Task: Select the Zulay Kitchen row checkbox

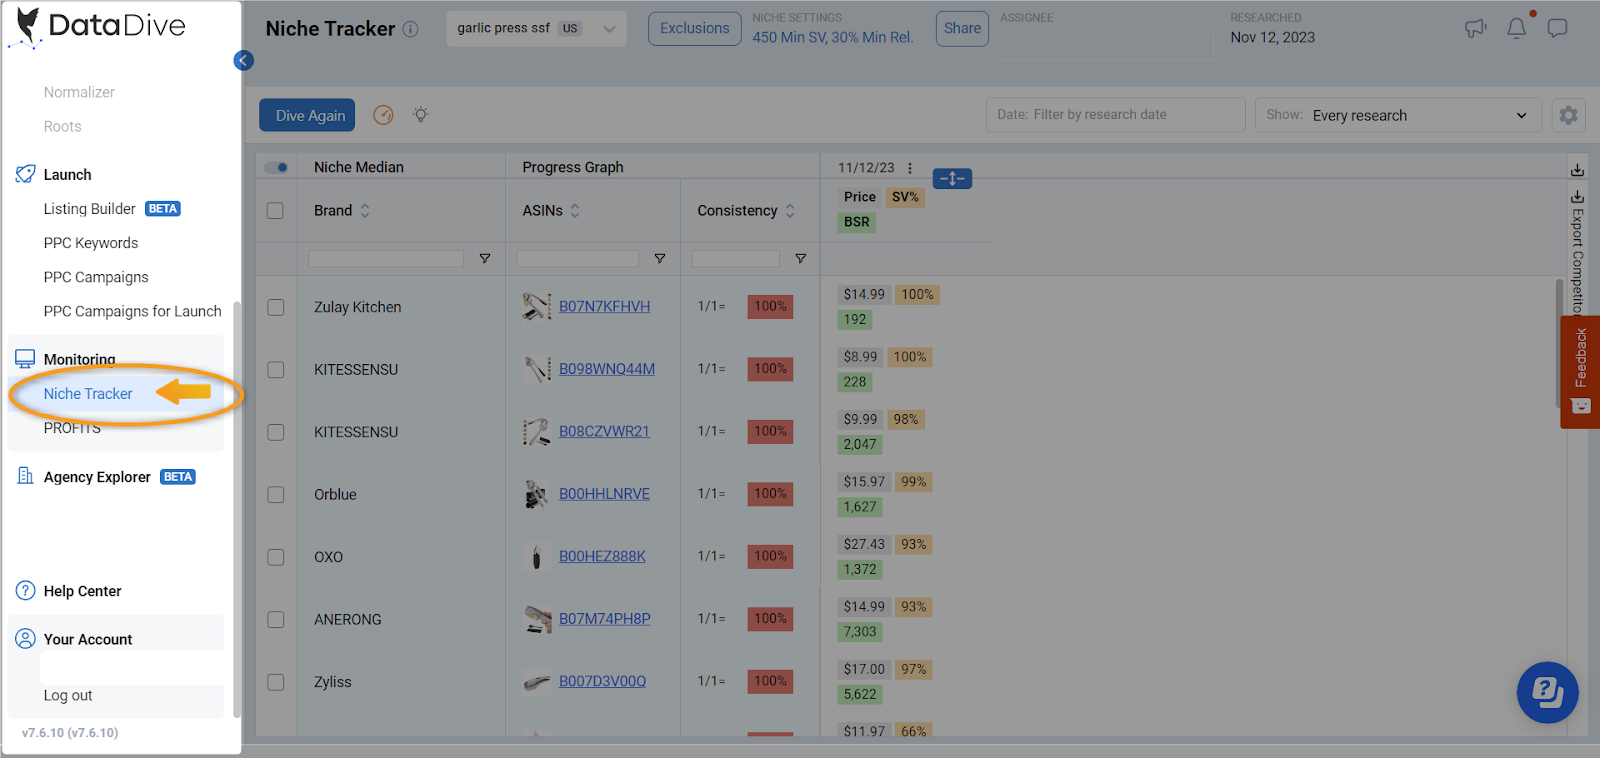Action: [x=275, y=308]
